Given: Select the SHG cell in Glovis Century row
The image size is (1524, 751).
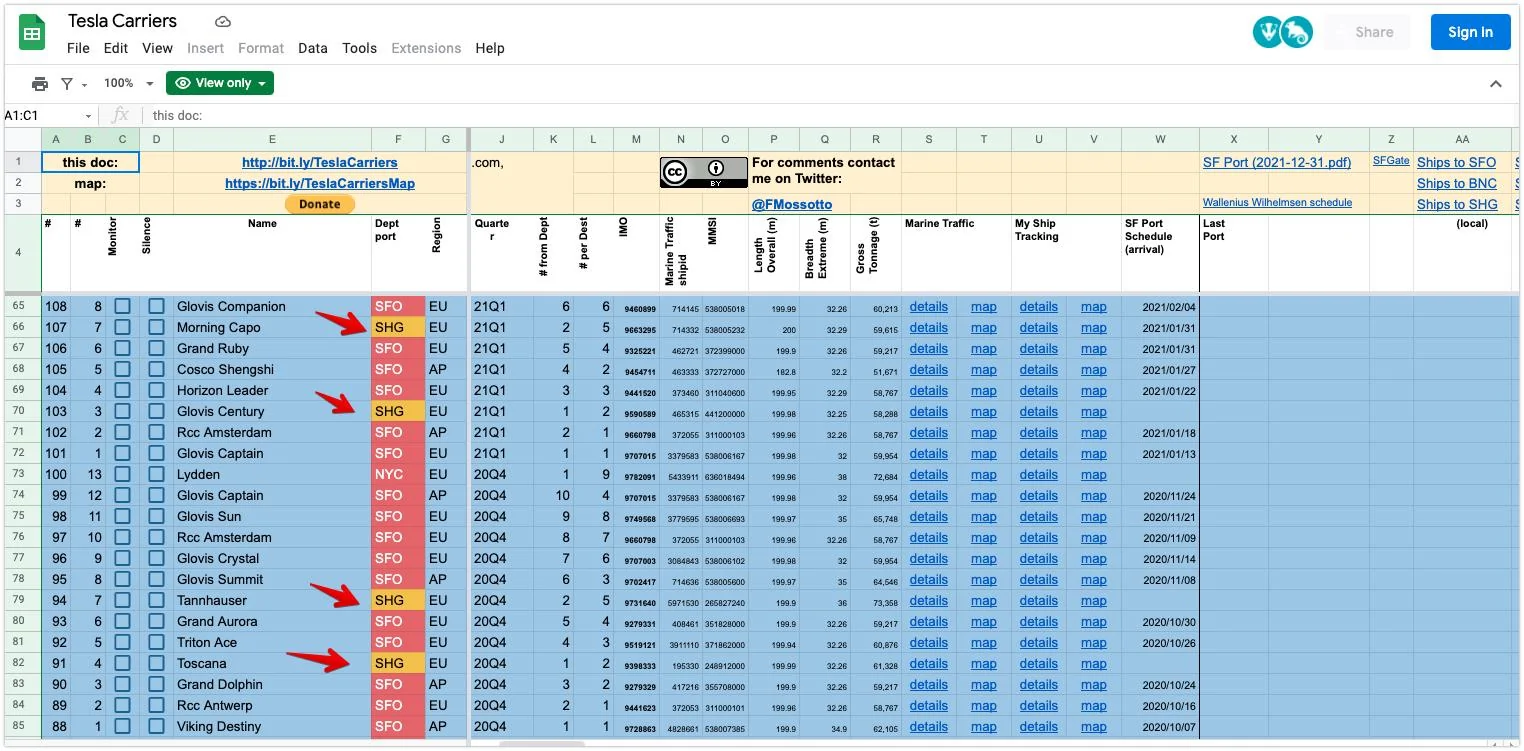Looking at the screenshot, I should 398,412.
